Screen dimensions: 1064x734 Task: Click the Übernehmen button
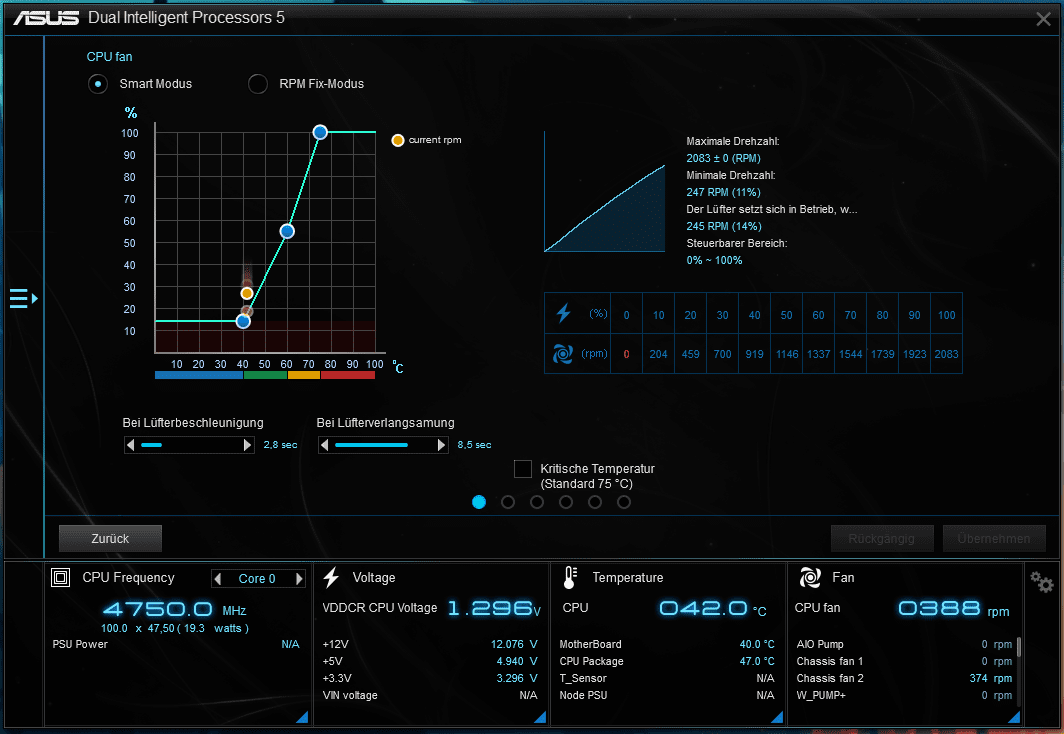point(993,539)
